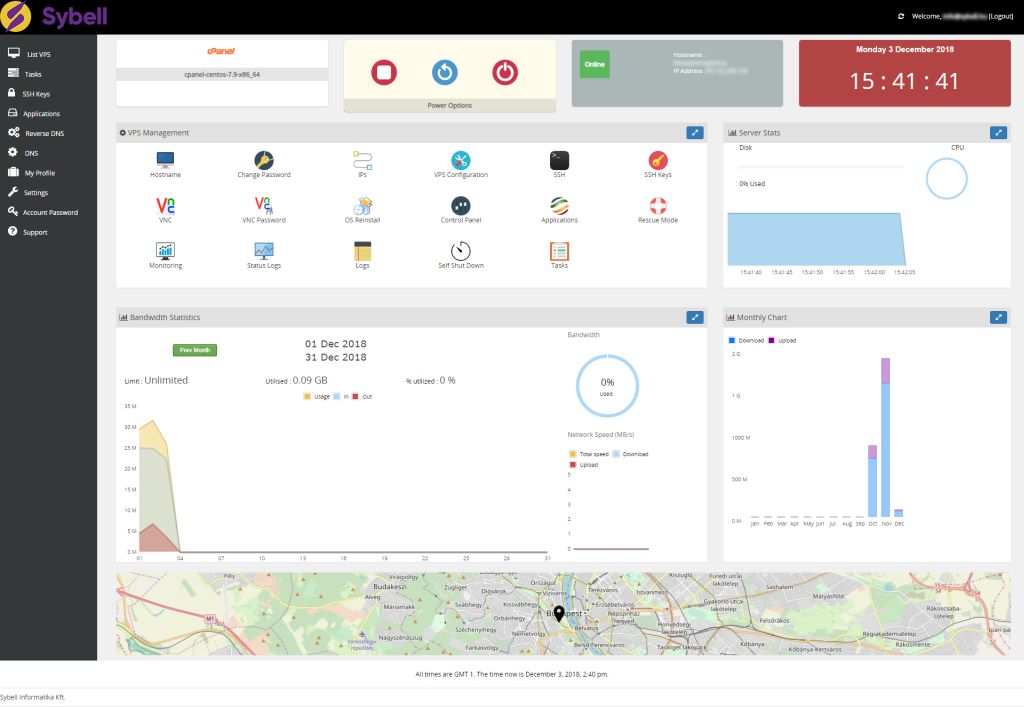
Task: Open the Change Password icon
Action: [263, 160]
